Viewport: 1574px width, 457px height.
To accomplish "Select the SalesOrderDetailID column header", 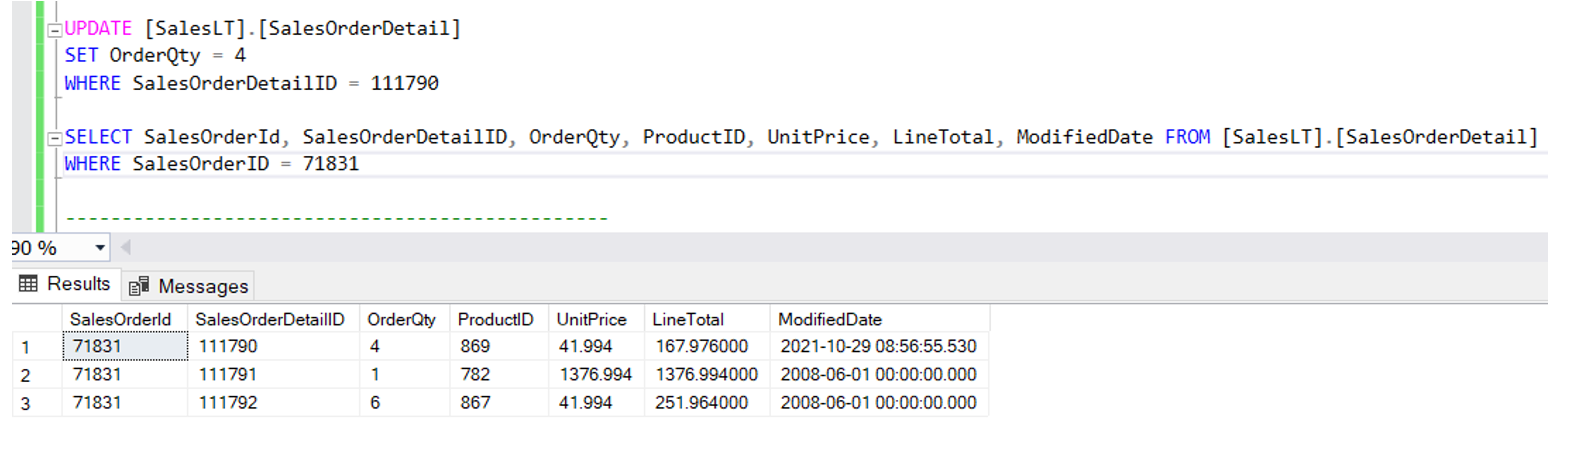I will click(x=270, y=320).
